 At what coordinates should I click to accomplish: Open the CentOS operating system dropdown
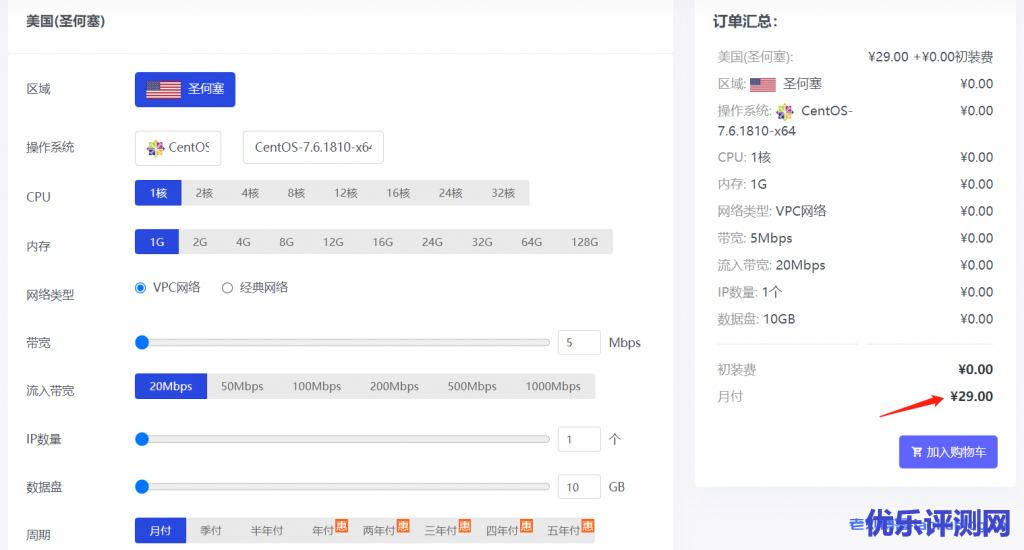coord(178,148)
